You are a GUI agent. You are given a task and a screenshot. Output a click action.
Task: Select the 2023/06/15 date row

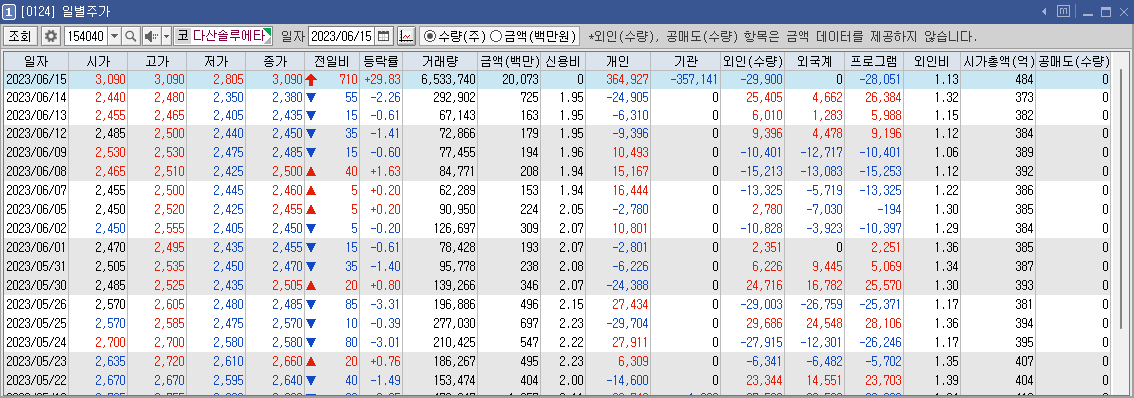click(557, 79)
